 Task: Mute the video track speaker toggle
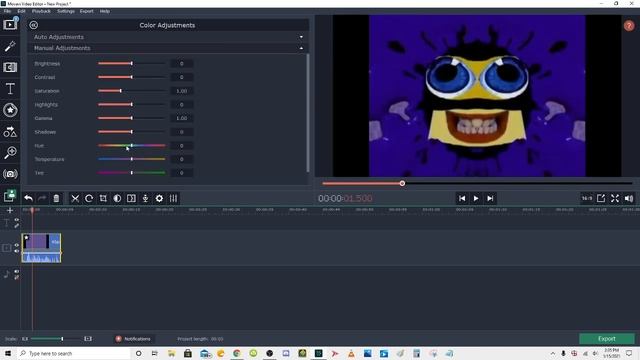pyautogui.click(x=17, y=251)
